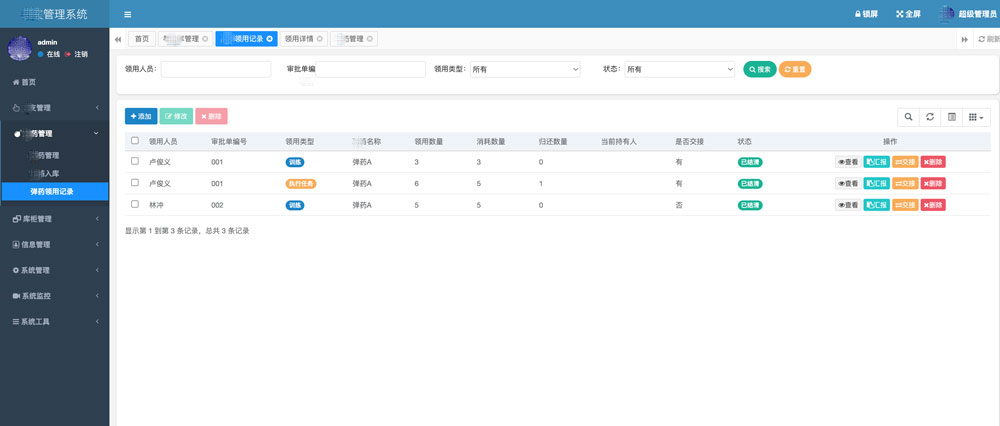Click 汇报 in the 林冲 row
The height and width of the screenshot is (426, 1000).
(x=876, y=205)
